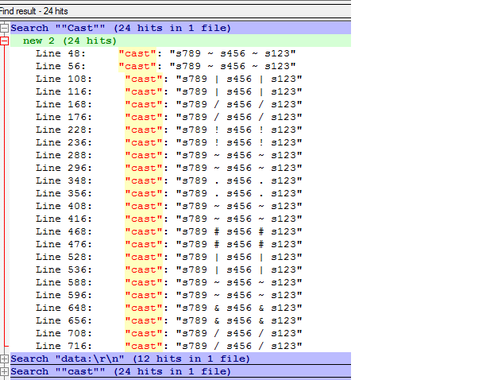This screenshot has width=490, height=380.
Task: Select the bottom Search ""cast"" (24 hits) header
Action: click(x=181, y=371)
